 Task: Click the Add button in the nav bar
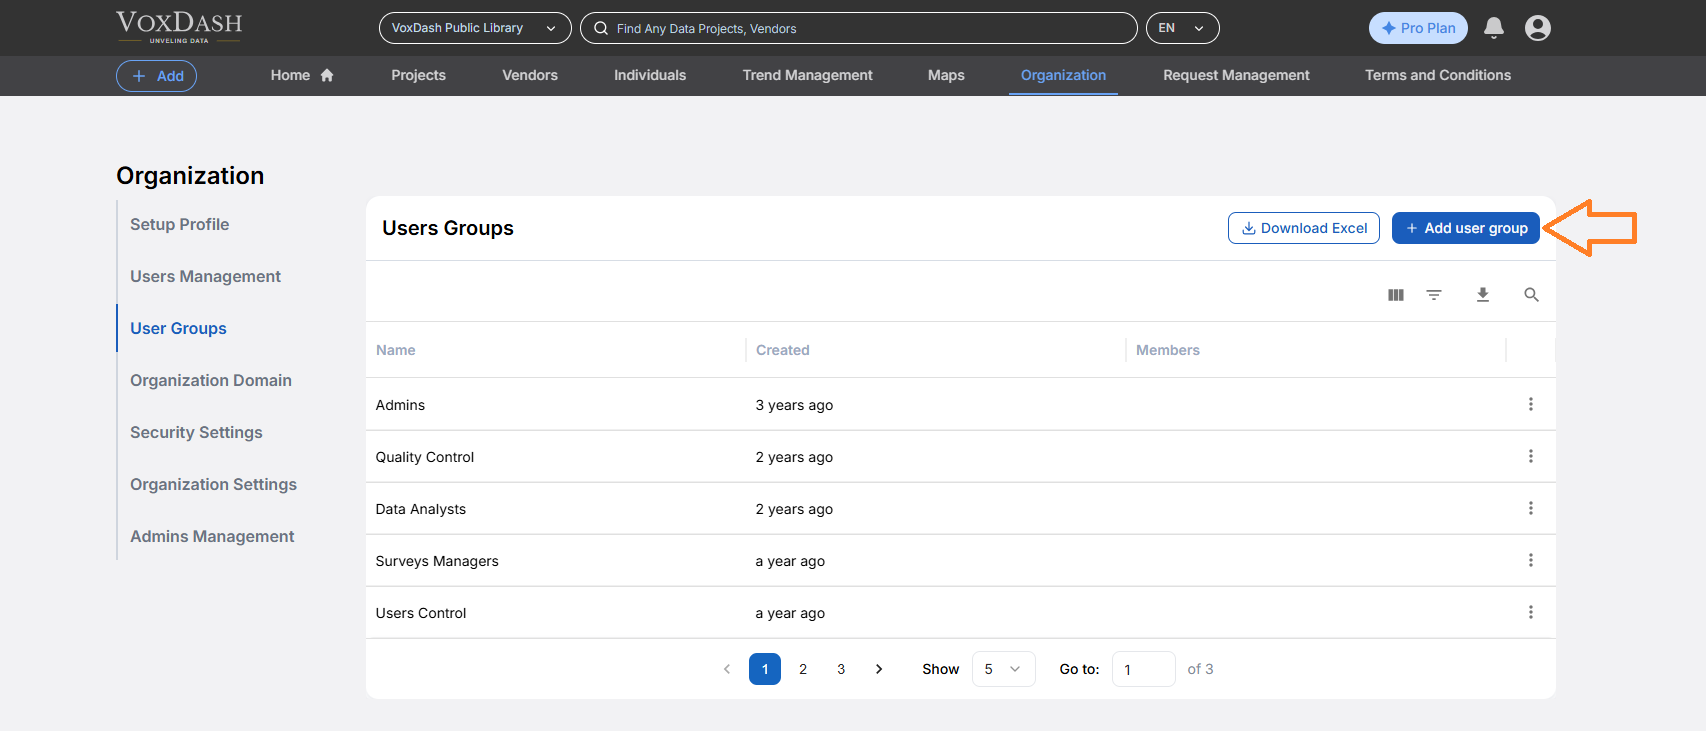[x=157, y=76]
